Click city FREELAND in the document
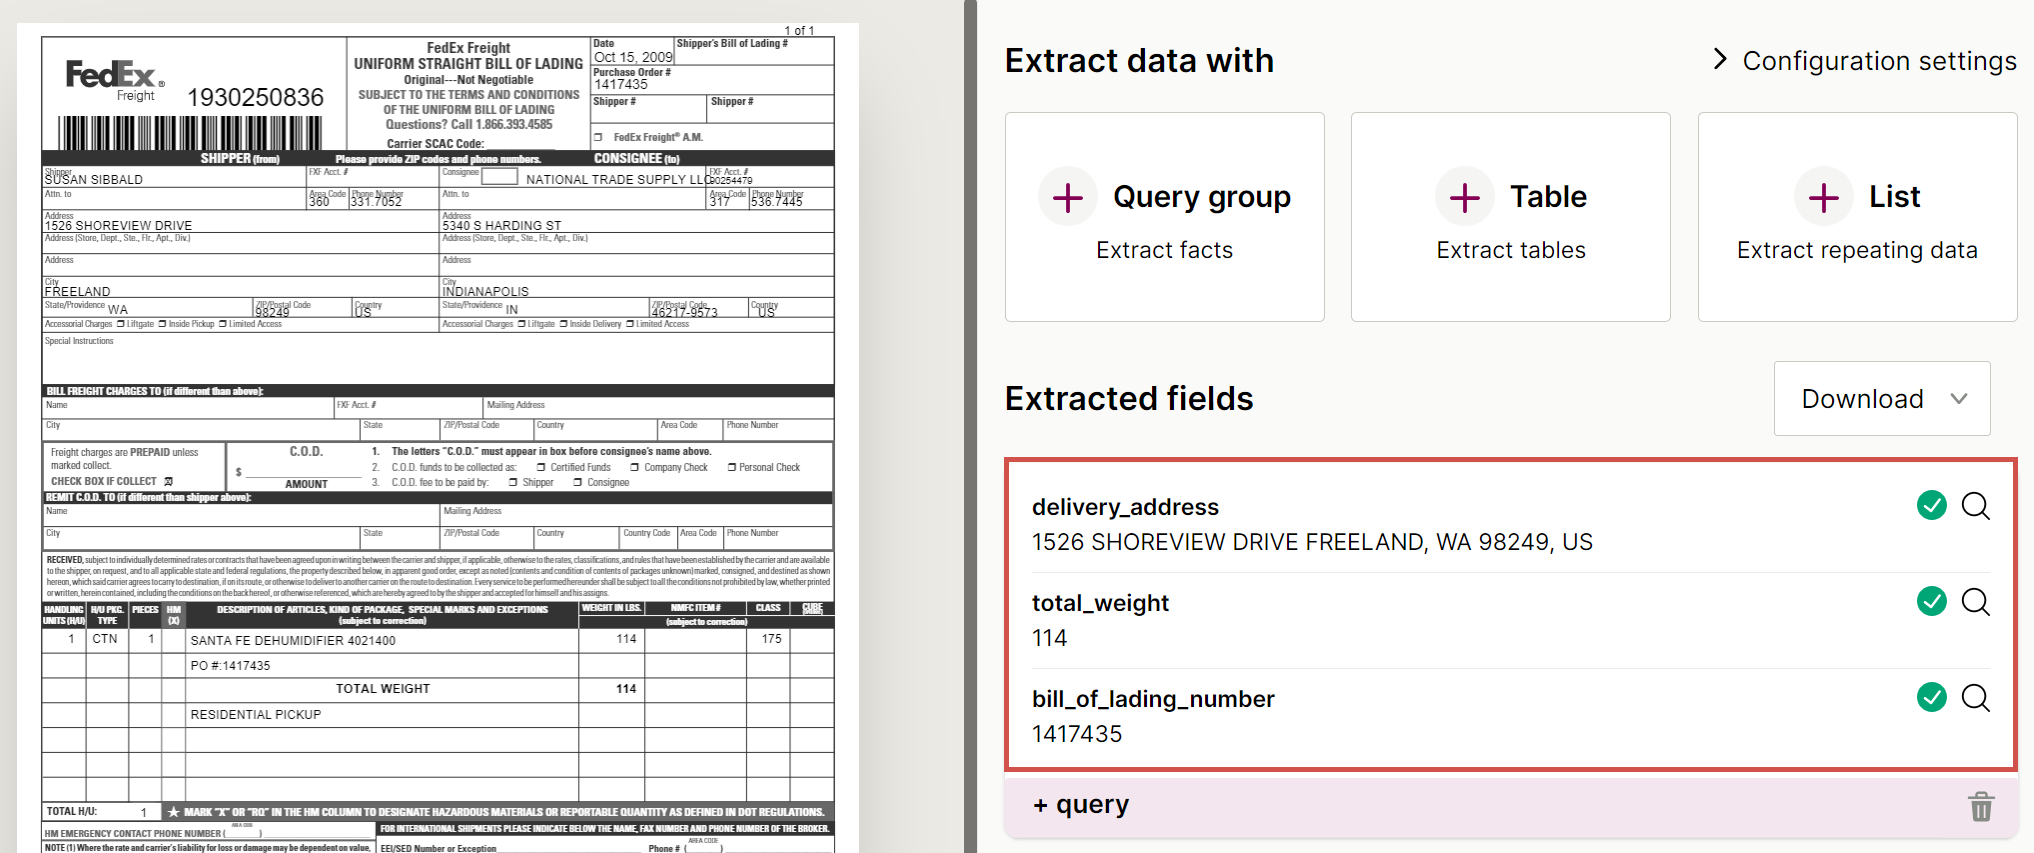Viewport: 2034px width, 853px height. [x=78, y=292]
